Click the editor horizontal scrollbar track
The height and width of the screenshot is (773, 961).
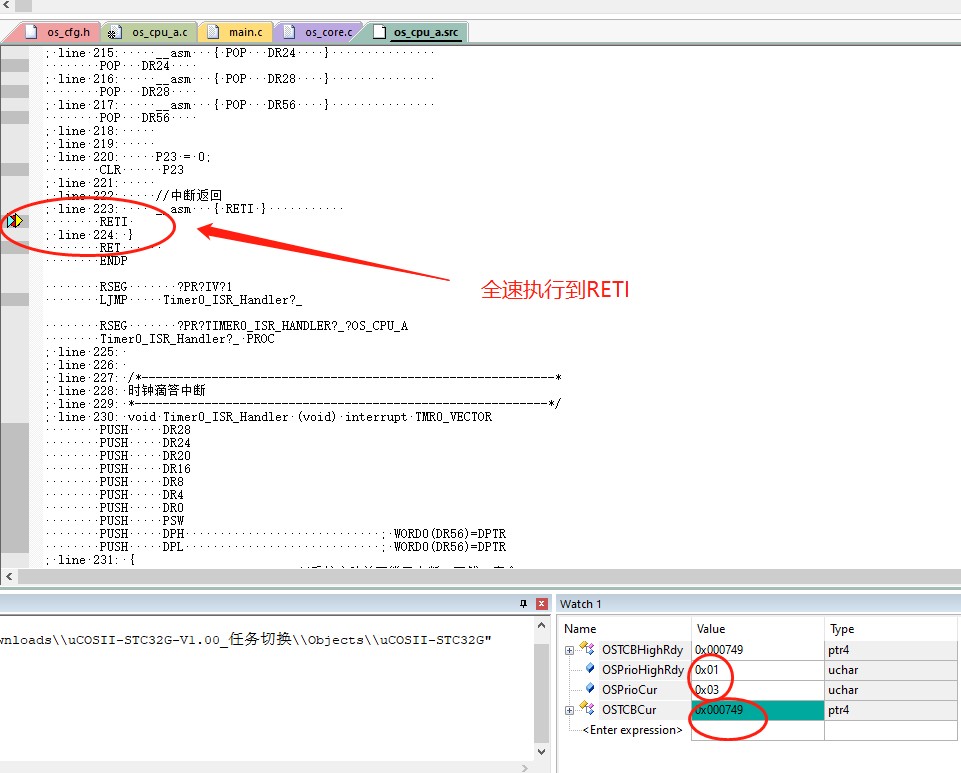tap(489, 576)
